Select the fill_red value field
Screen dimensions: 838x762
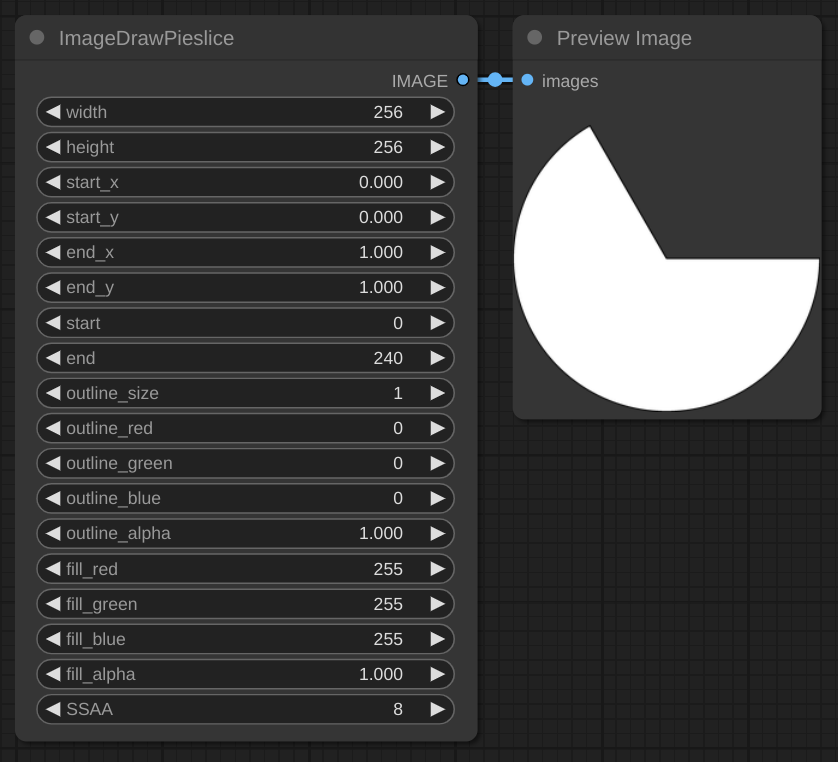coord(245,569)
